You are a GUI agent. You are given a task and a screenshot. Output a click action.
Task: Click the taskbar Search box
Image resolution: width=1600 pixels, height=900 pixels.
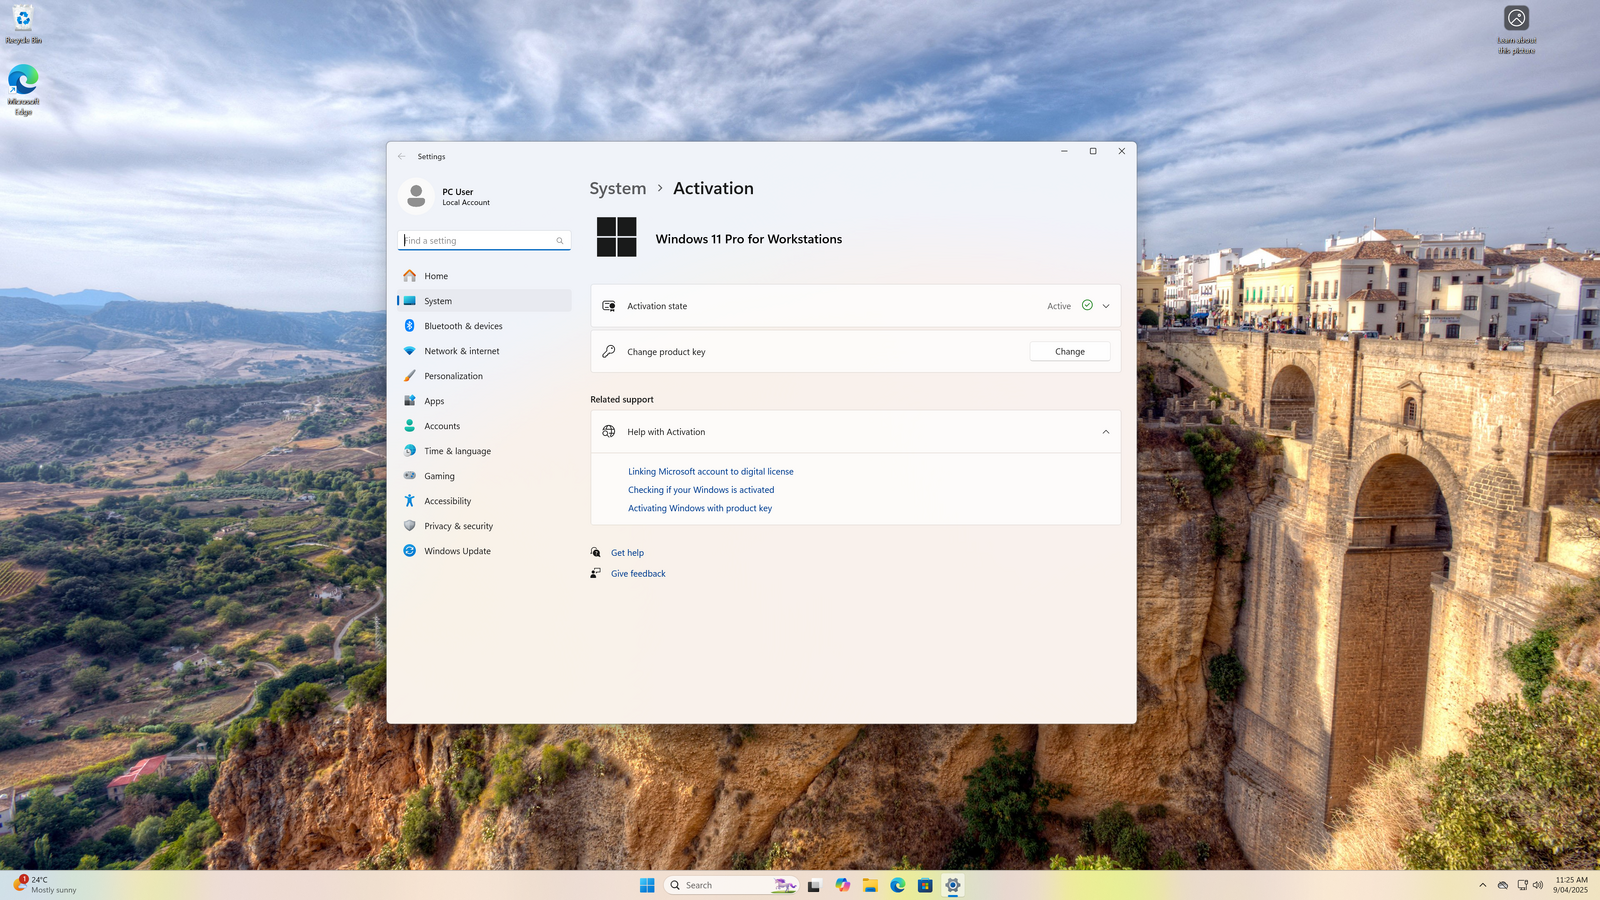pyautogui.click(x=731, y=885)
